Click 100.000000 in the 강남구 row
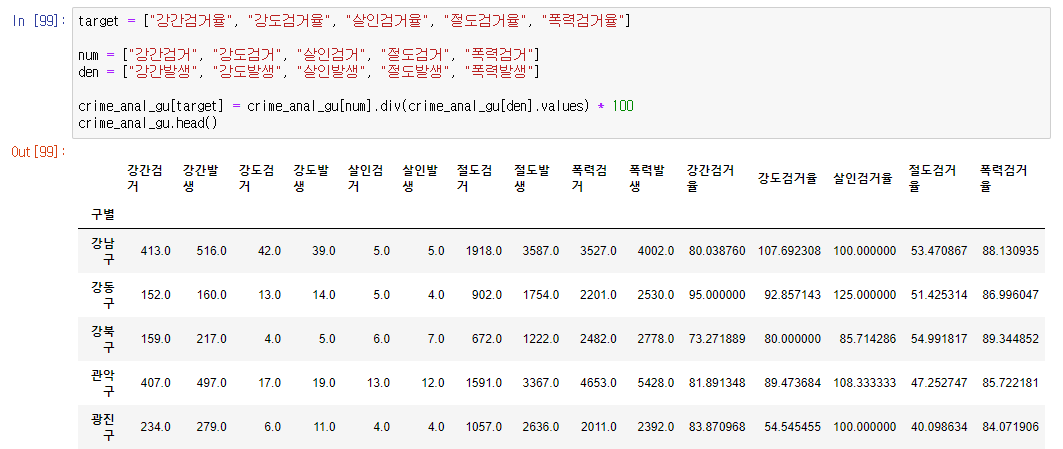Image resolution: width=1063 pixels, height=449 pixels. [864, 251]
